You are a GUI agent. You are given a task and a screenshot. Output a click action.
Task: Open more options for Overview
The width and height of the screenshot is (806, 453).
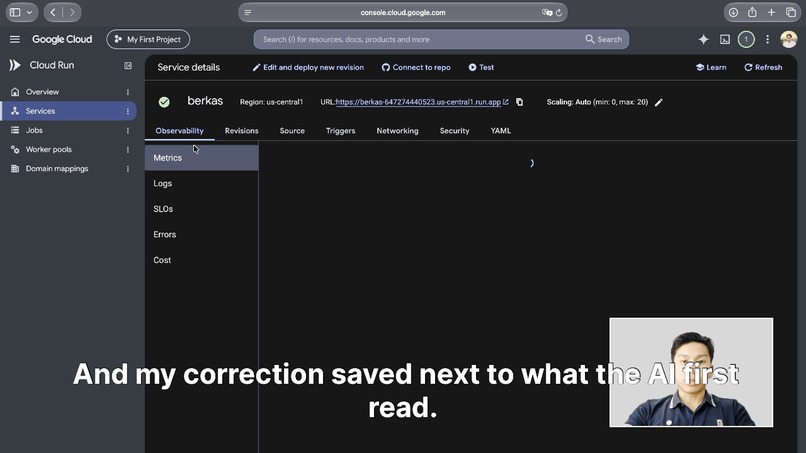coord(128,92)
